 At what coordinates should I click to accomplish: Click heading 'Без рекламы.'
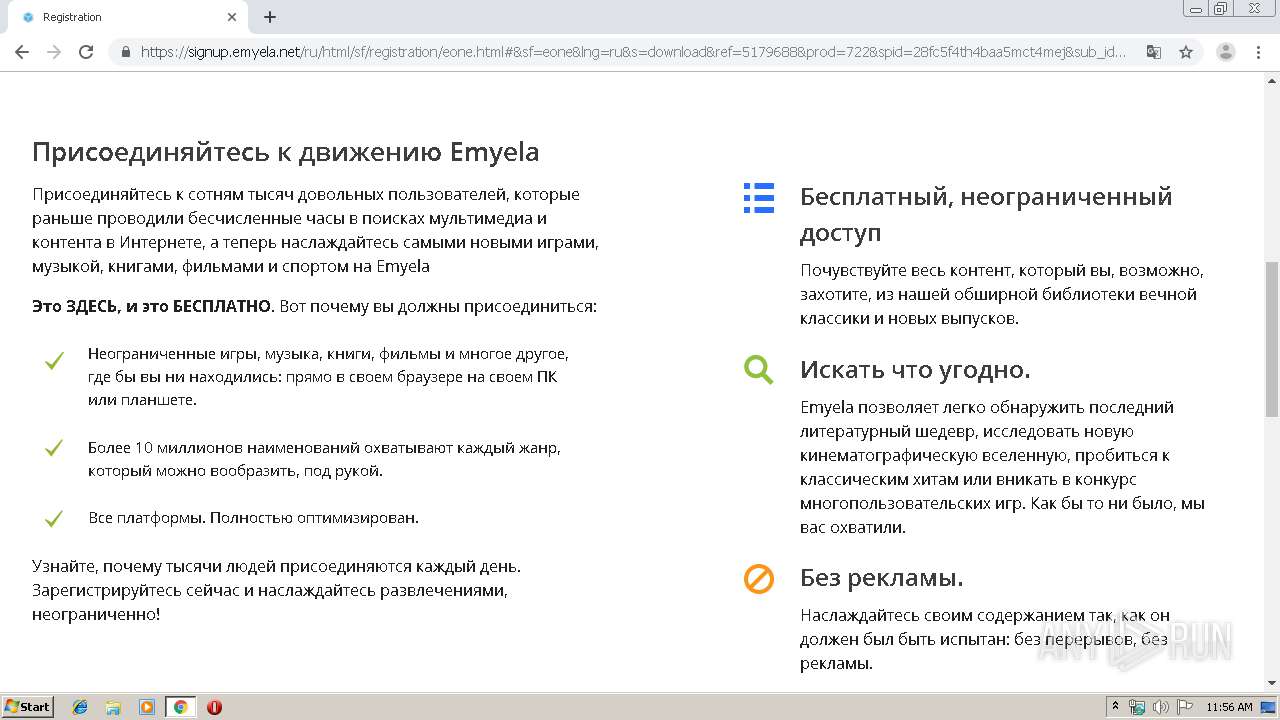tap(882, 578)
